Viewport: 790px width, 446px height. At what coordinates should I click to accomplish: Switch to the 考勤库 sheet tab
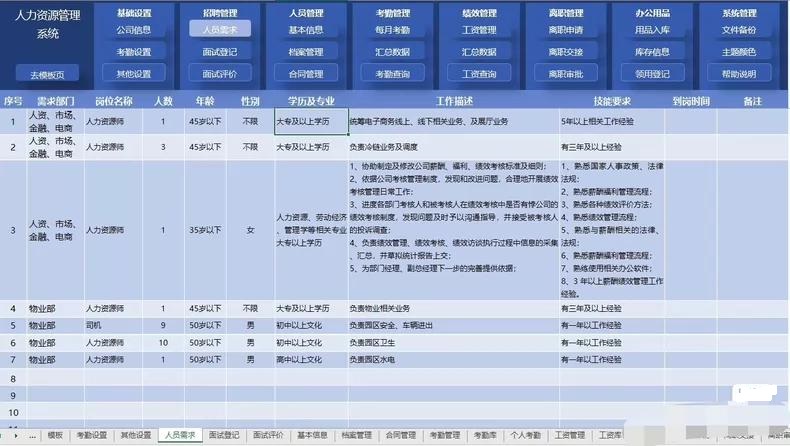click(484, 436)
